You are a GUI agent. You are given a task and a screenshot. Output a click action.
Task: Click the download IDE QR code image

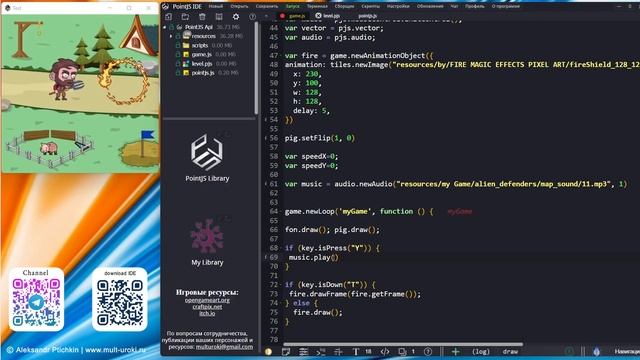pos(120,302)
